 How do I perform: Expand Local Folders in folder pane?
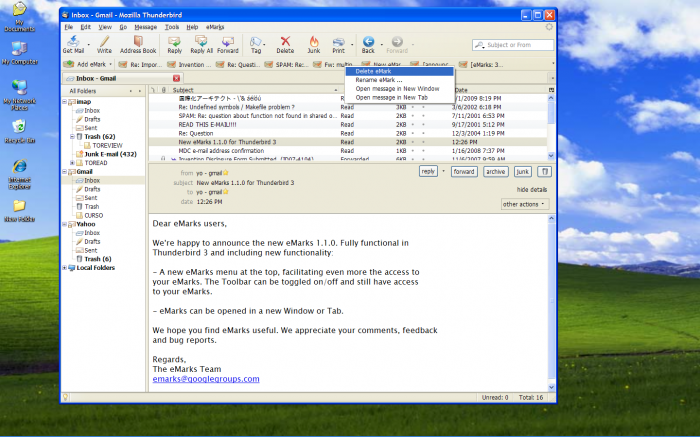[65, 268]
